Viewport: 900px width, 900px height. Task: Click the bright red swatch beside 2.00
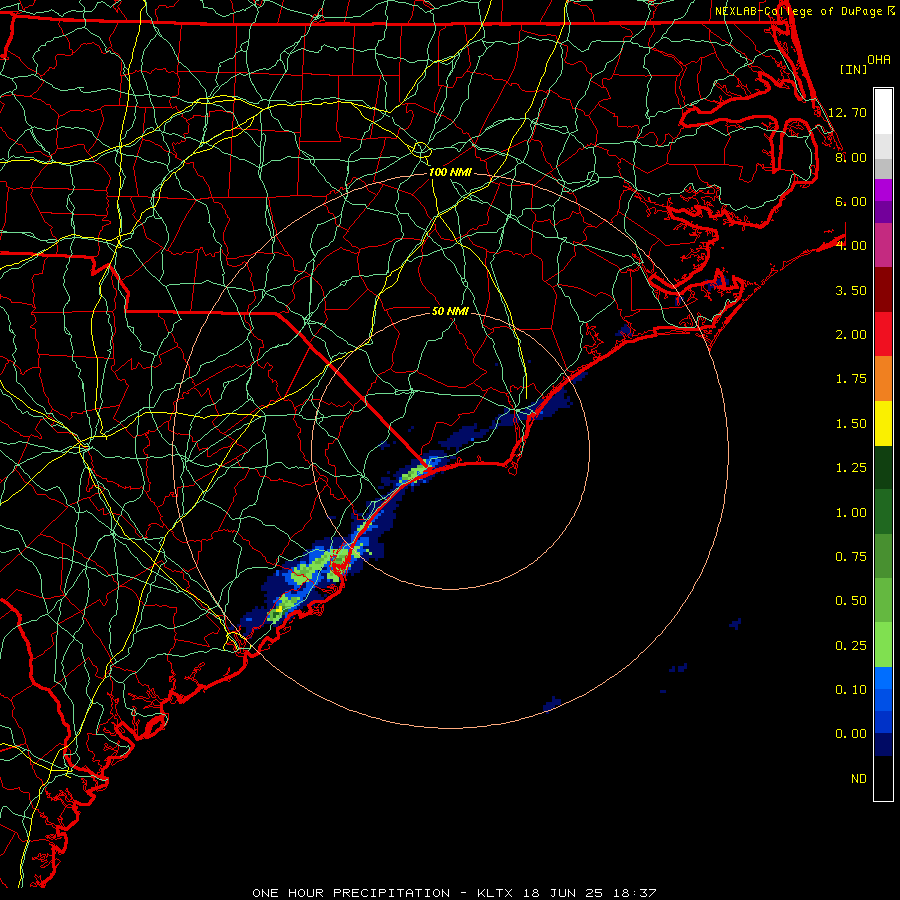coord(883,334)
